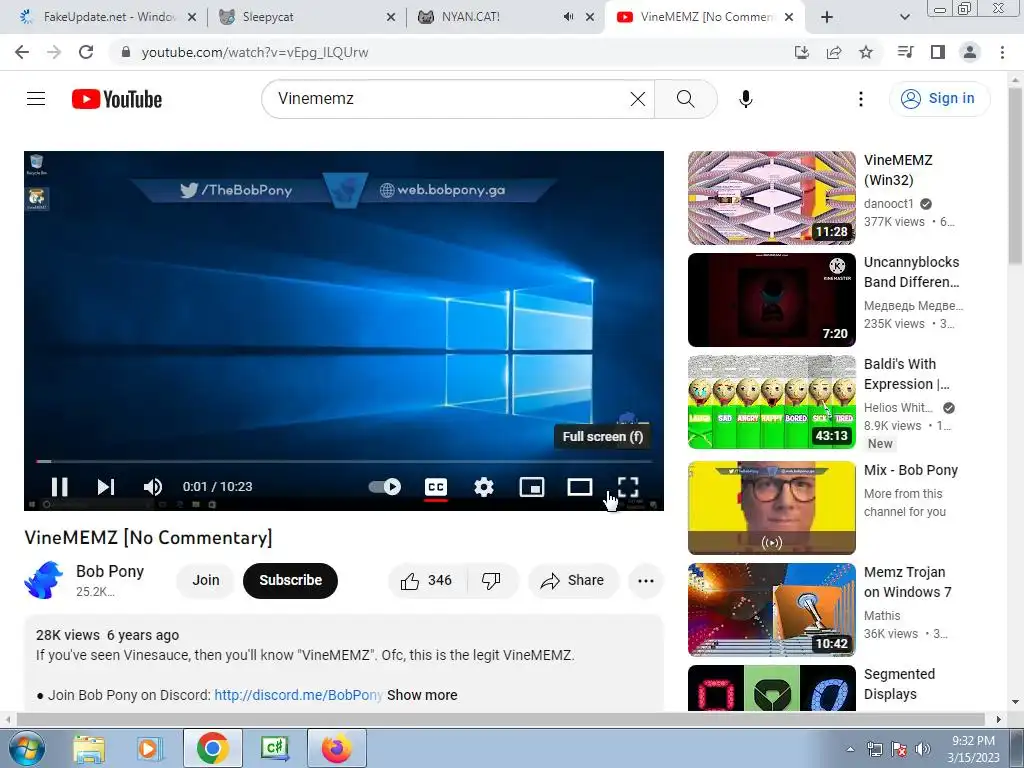Go back in browser history

[x=22, y=52]
